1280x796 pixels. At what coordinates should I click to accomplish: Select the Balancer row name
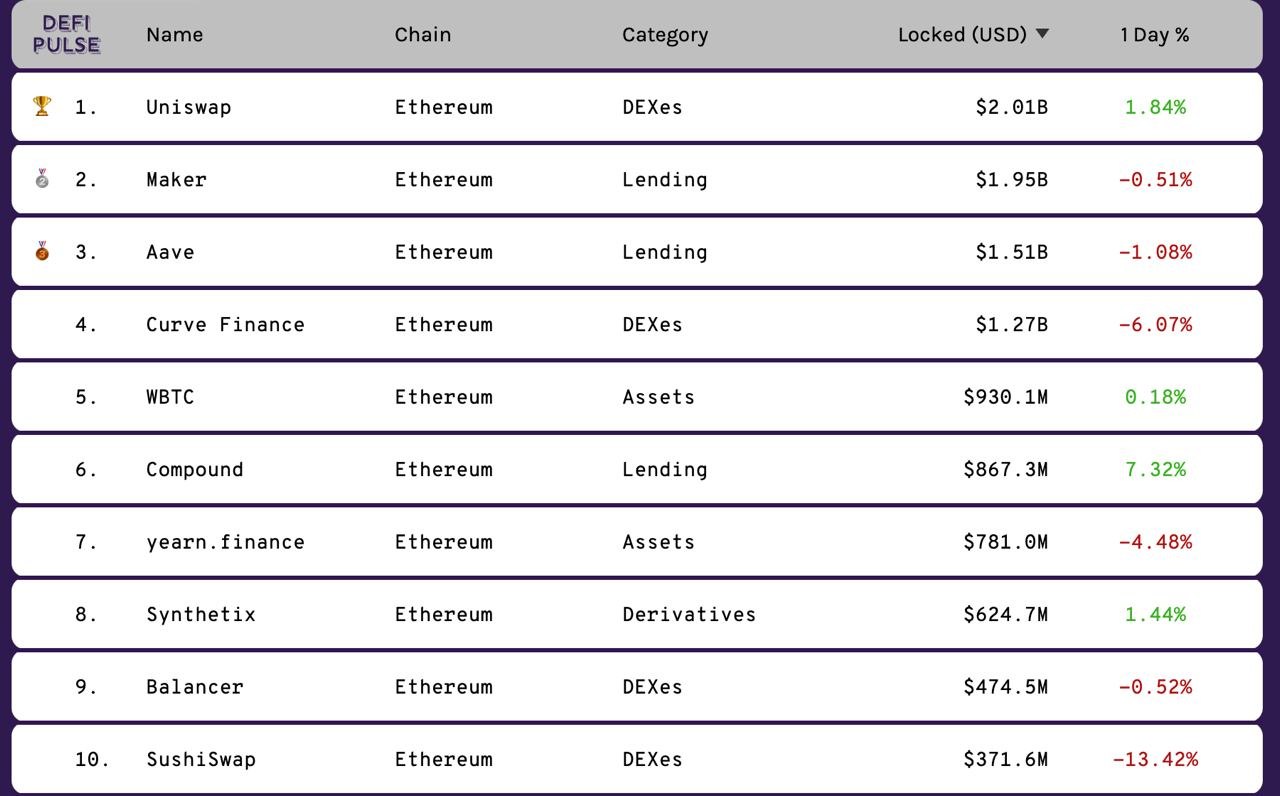pyautogui.click(x=194, y=687)
